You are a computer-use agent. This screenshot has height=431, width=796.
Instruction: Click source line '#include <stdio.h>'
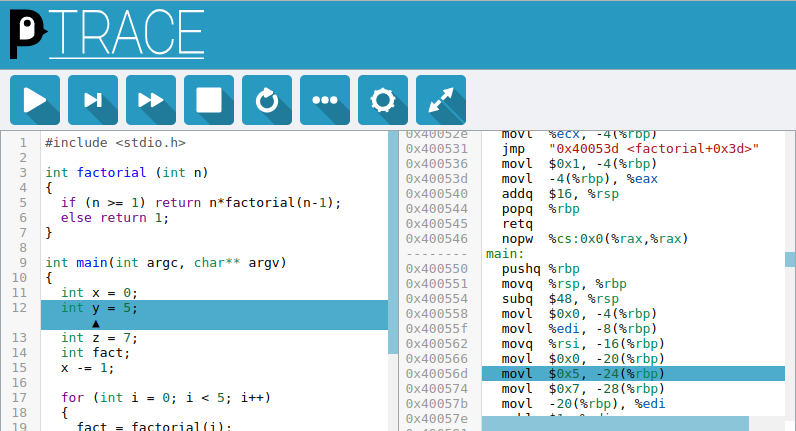(115, 143)
